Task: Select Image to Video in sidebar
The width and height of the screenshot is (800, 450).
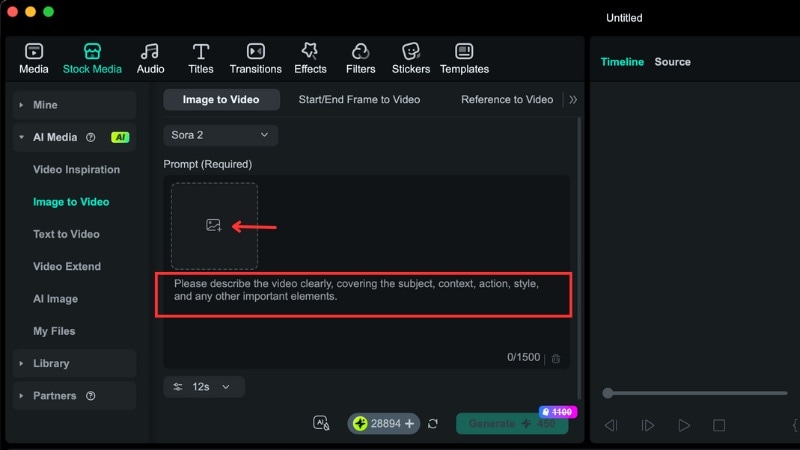Action: click(x=71, y=202)
